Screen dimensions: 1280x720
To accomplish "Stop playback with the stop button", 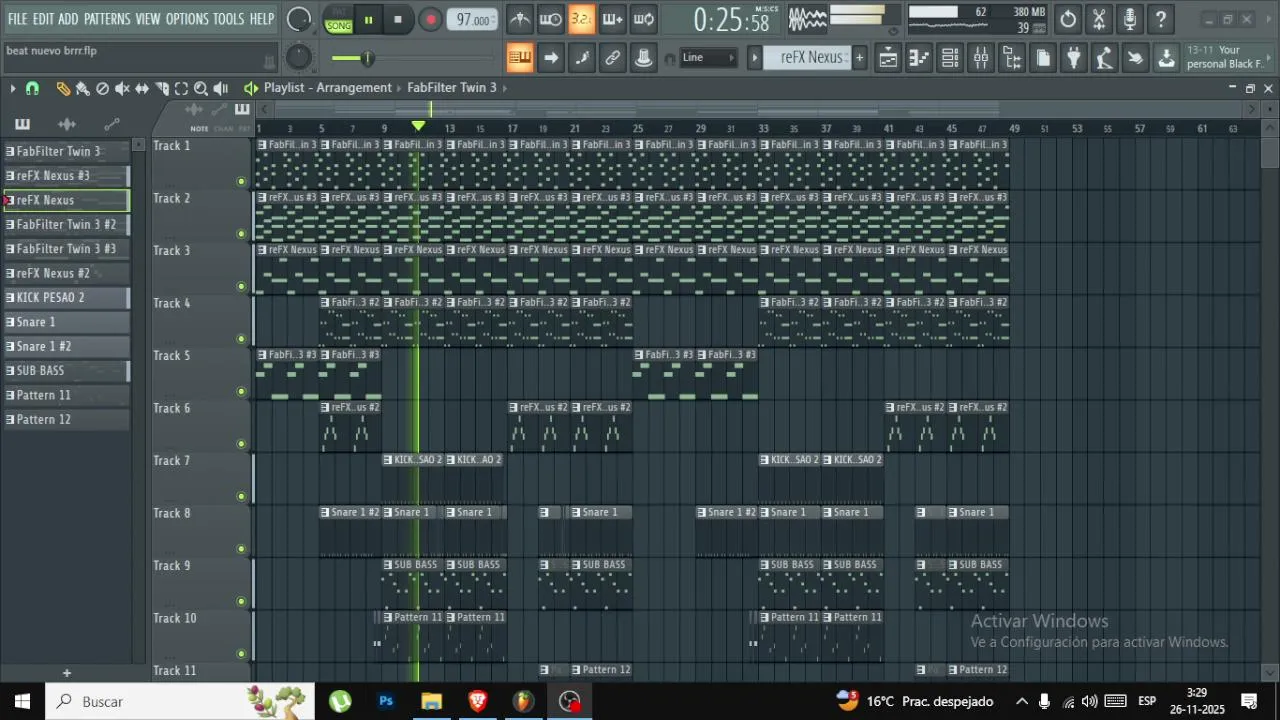I will tap(398, 19).
